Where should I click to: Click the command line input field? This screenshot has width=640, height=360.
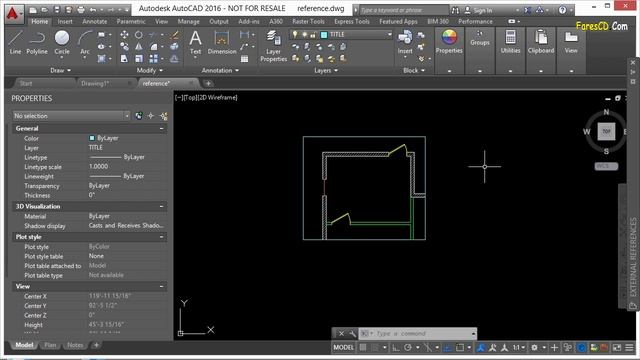(x=417, y=333)
